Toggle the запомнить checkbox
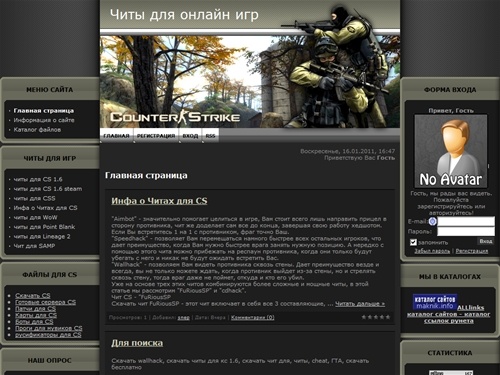The image size is (500, 375). point(413,242)
